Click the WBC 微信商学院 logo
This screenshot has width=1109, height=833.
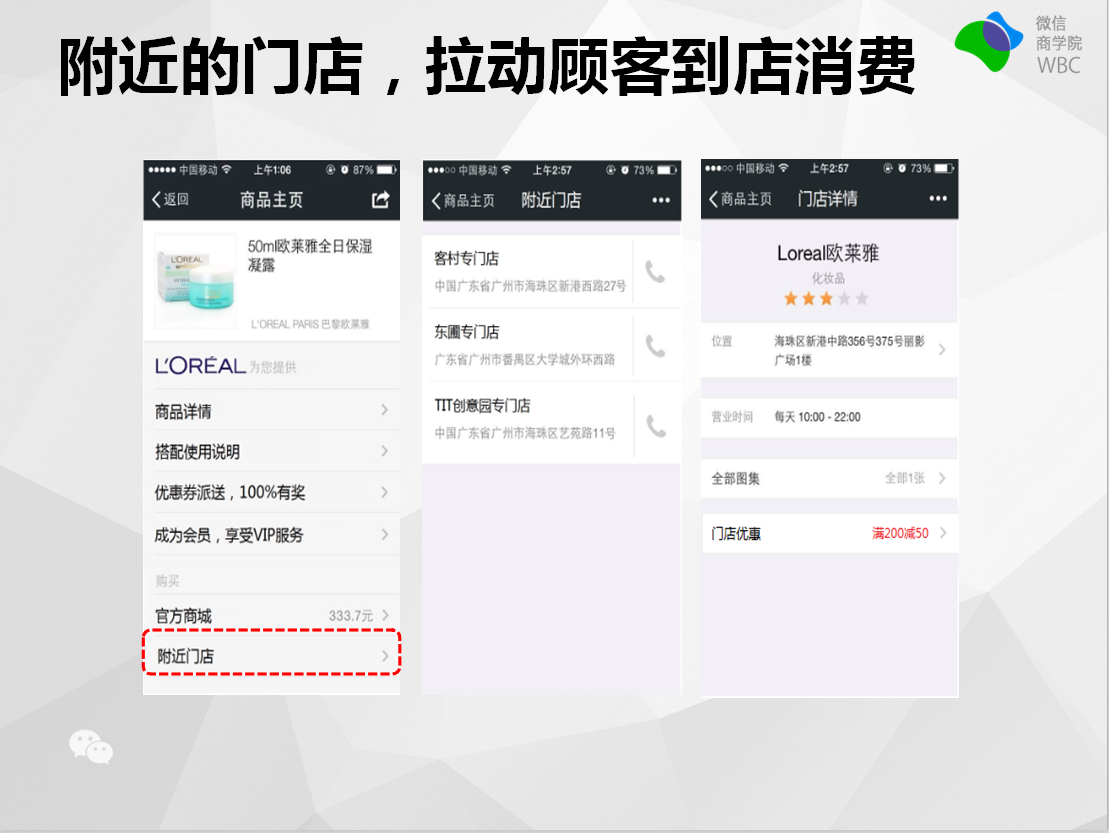point(1018,43)
